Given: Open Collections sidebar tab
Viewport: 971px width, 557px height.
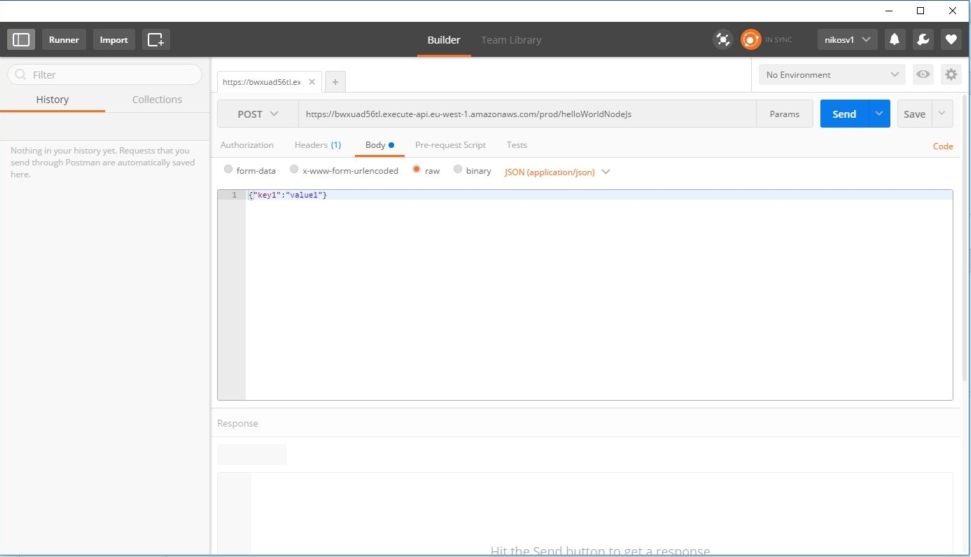Looking at the screenshot, I should coord(157,99).
